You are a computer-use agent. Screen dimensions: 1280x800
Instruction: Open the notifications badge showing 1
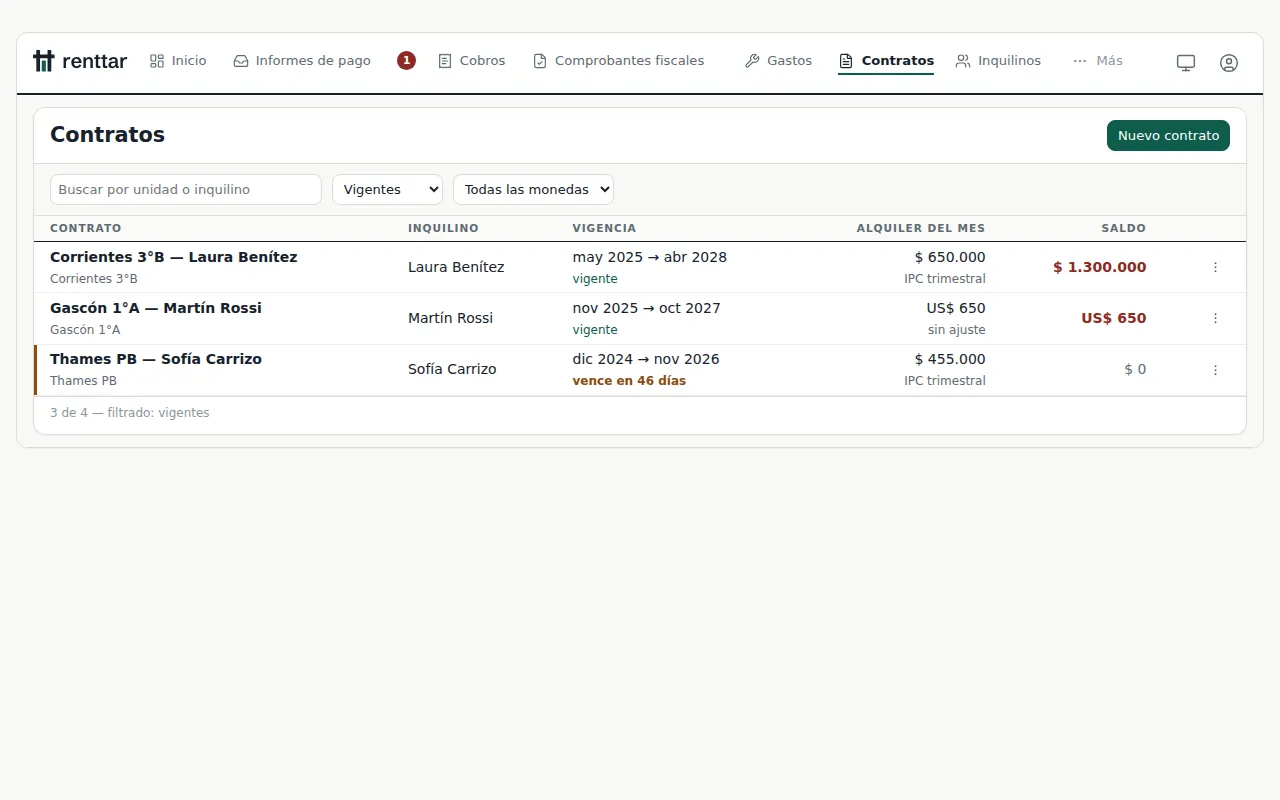click(x=406, y=61)
